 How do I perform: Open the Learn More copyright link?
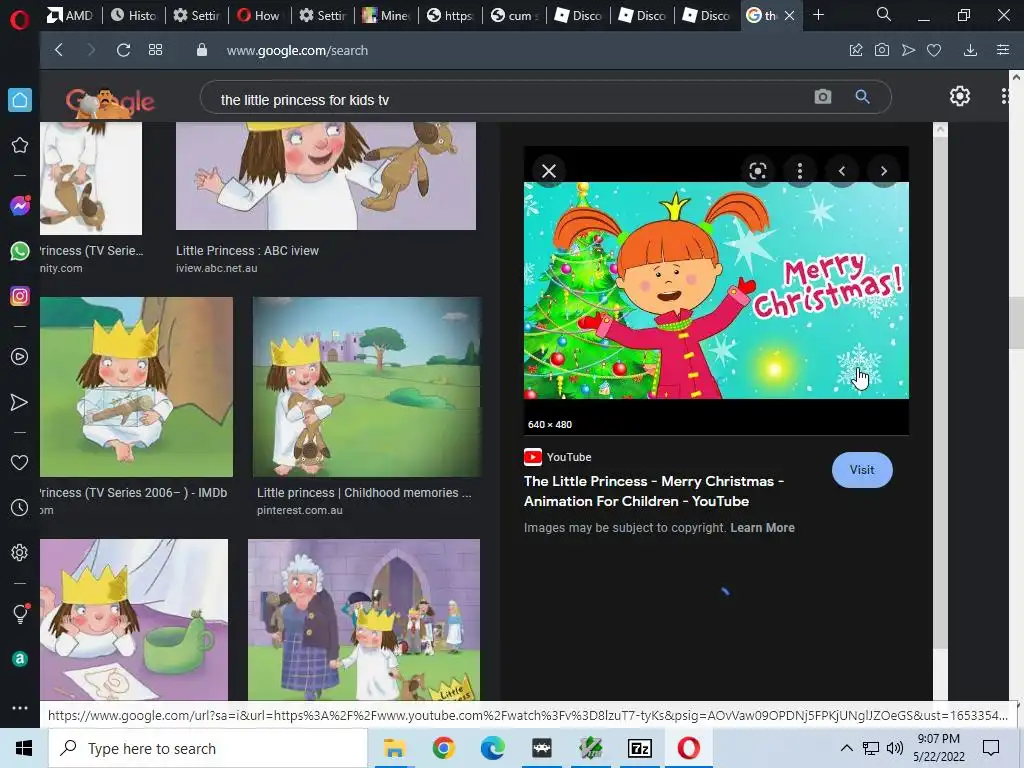(x=762, y=528)
